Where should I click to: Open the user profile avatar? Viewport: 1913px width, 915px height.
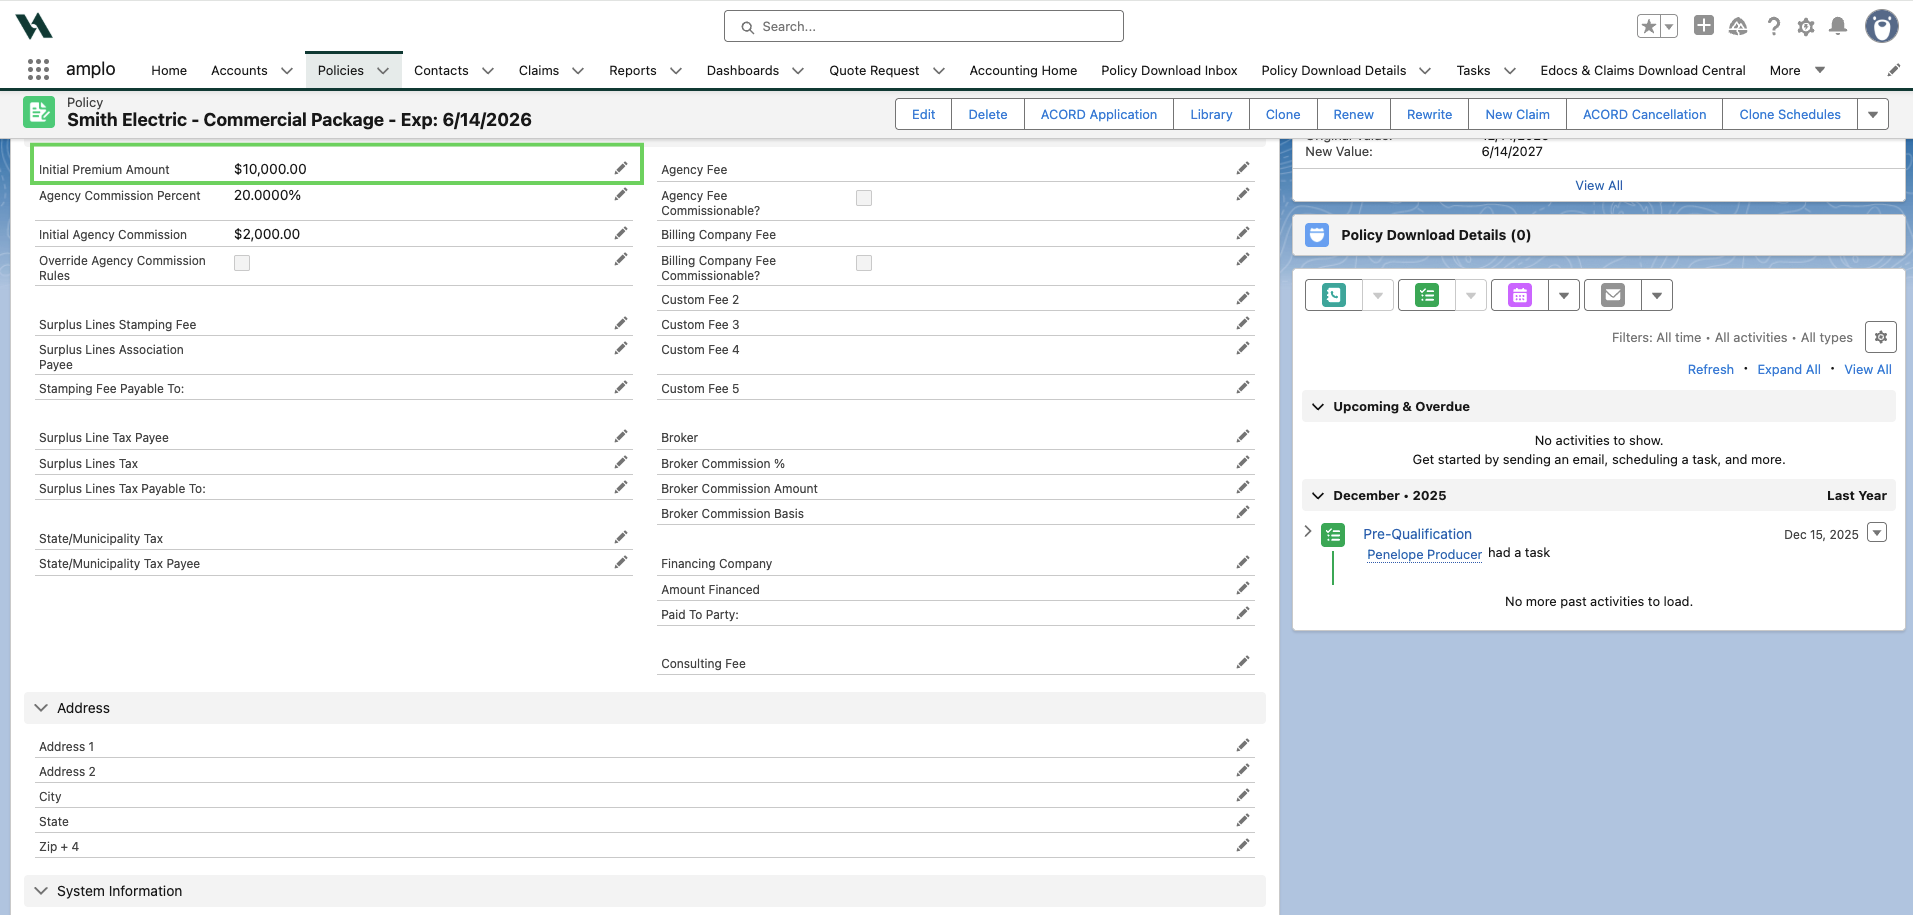point(1882,26)
